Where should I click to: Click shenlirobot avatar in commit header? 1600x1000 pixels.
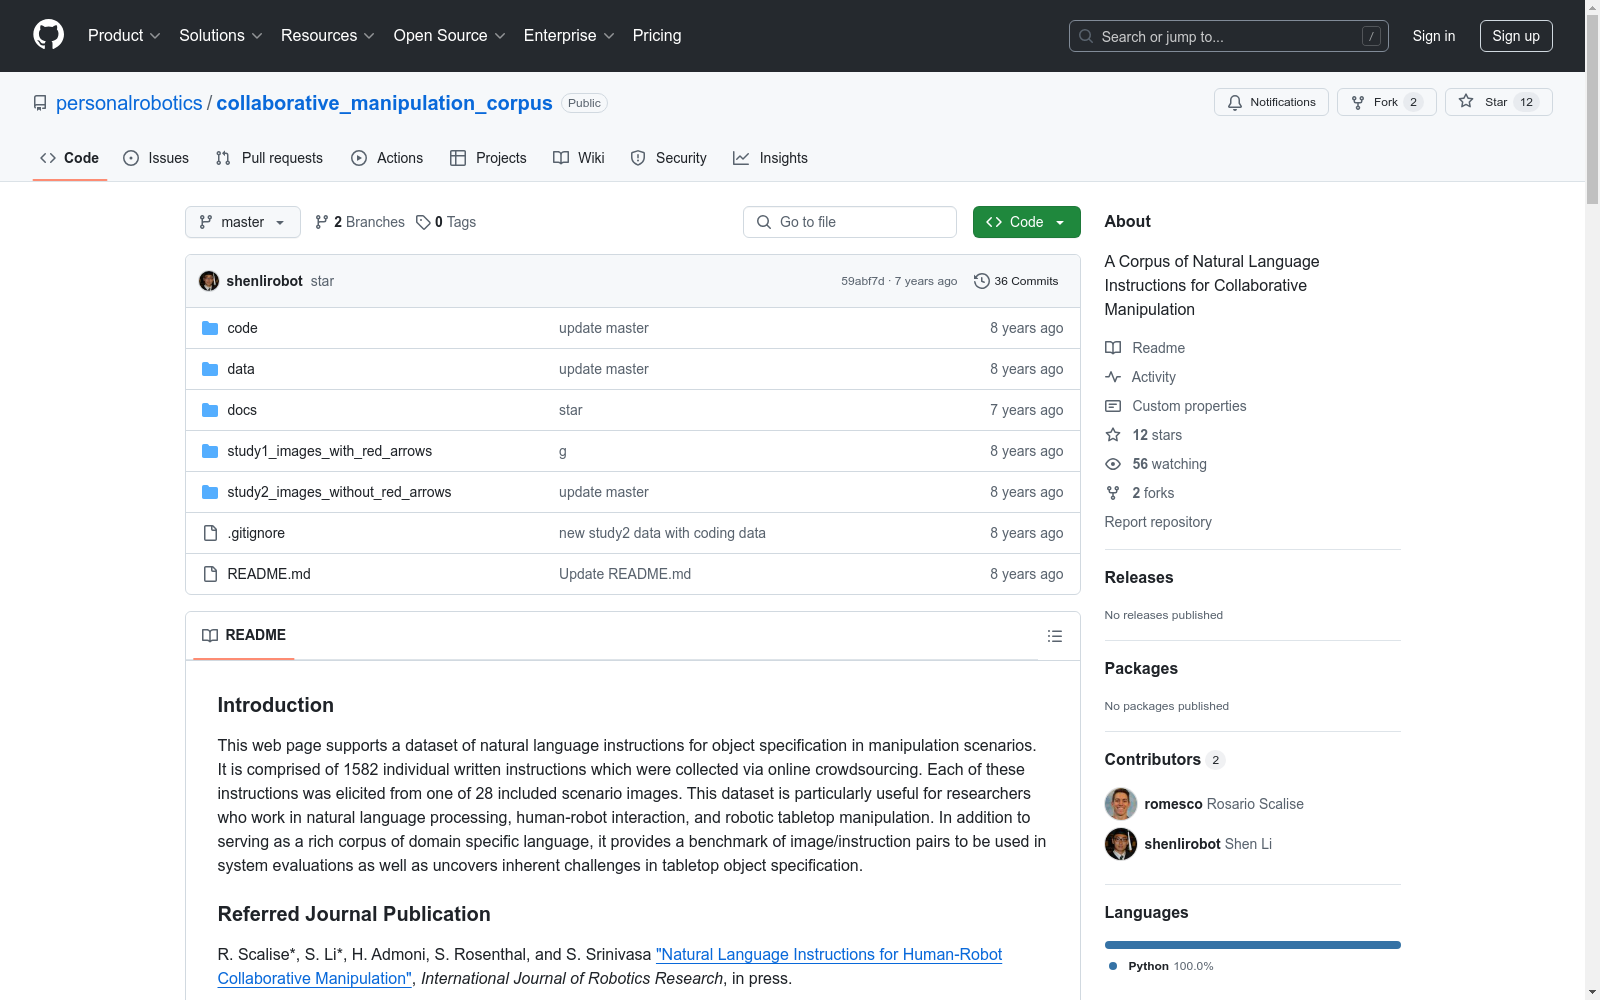tap(209, 281)
